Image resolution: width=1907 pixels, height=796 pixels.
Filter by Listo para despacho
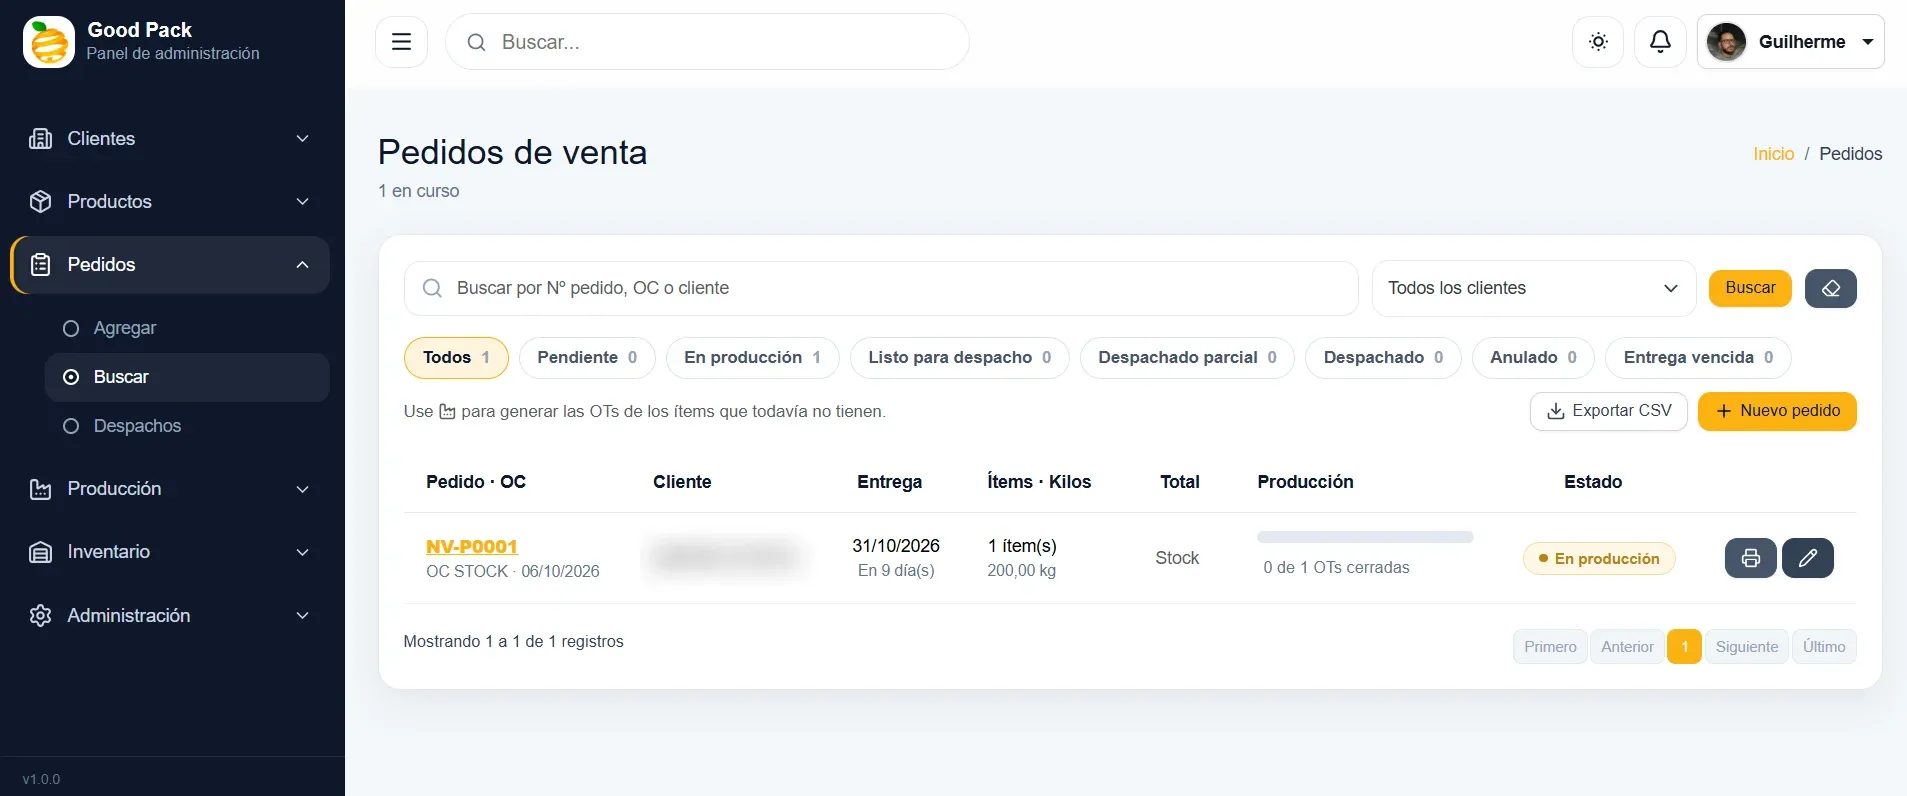tap(959, 358)
